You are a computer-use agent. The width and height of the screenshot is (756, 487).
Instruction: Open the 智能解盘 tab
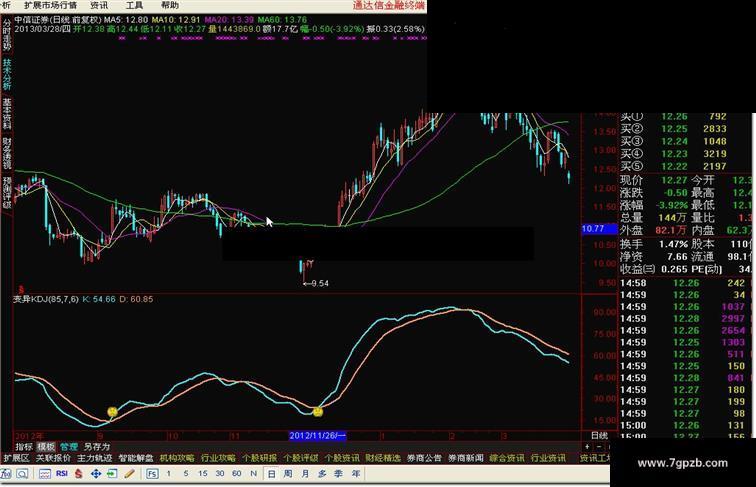[x=136, y=458]
